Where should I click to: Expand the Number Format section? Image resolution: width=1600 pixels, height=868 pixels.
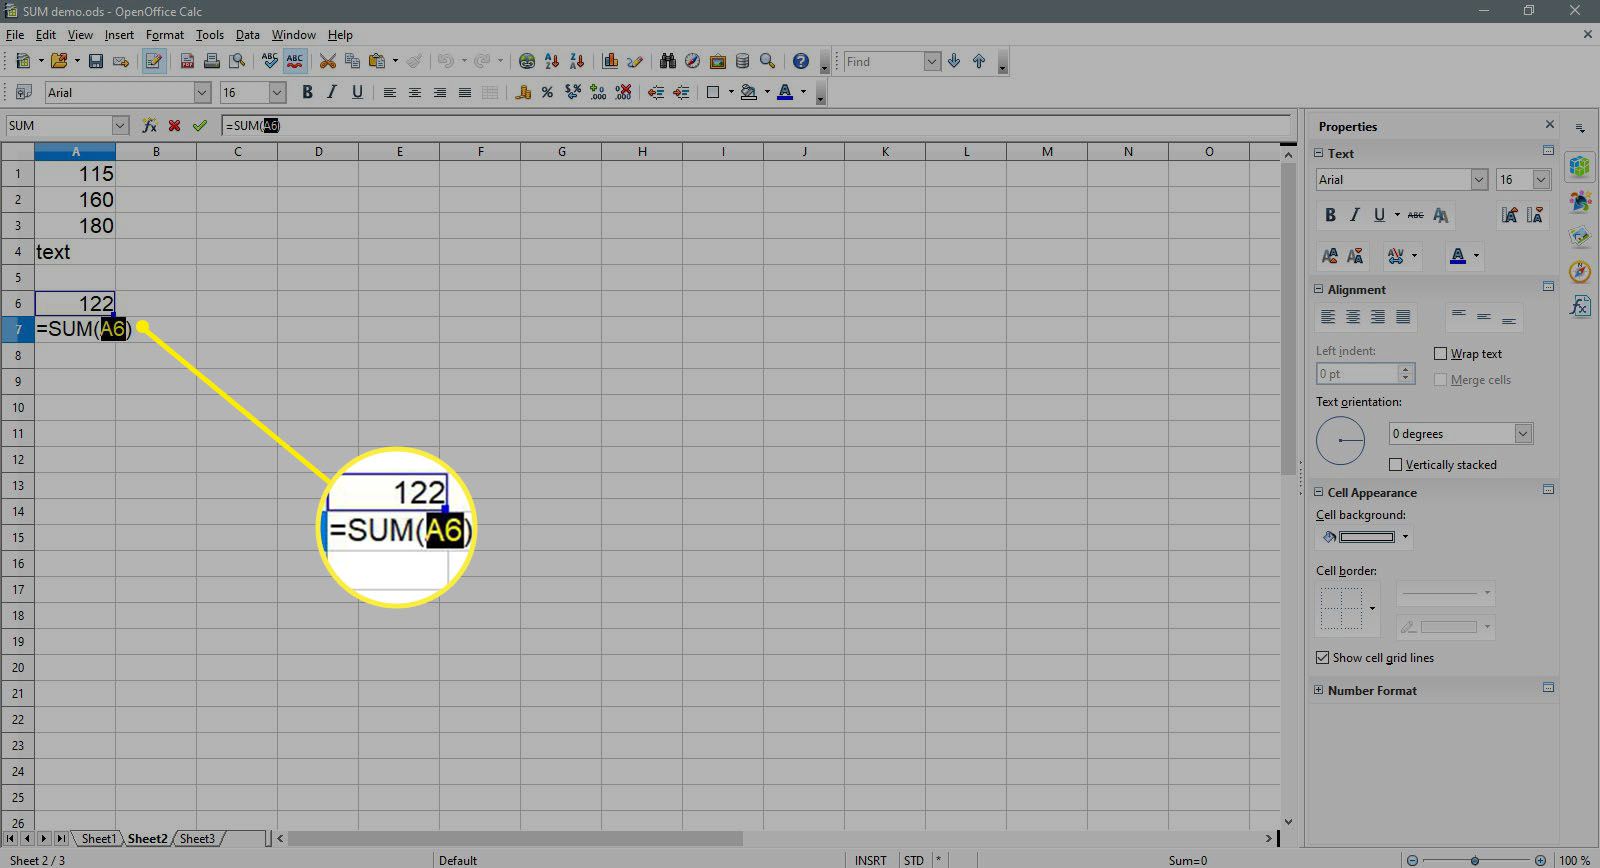coord(1318,691)
